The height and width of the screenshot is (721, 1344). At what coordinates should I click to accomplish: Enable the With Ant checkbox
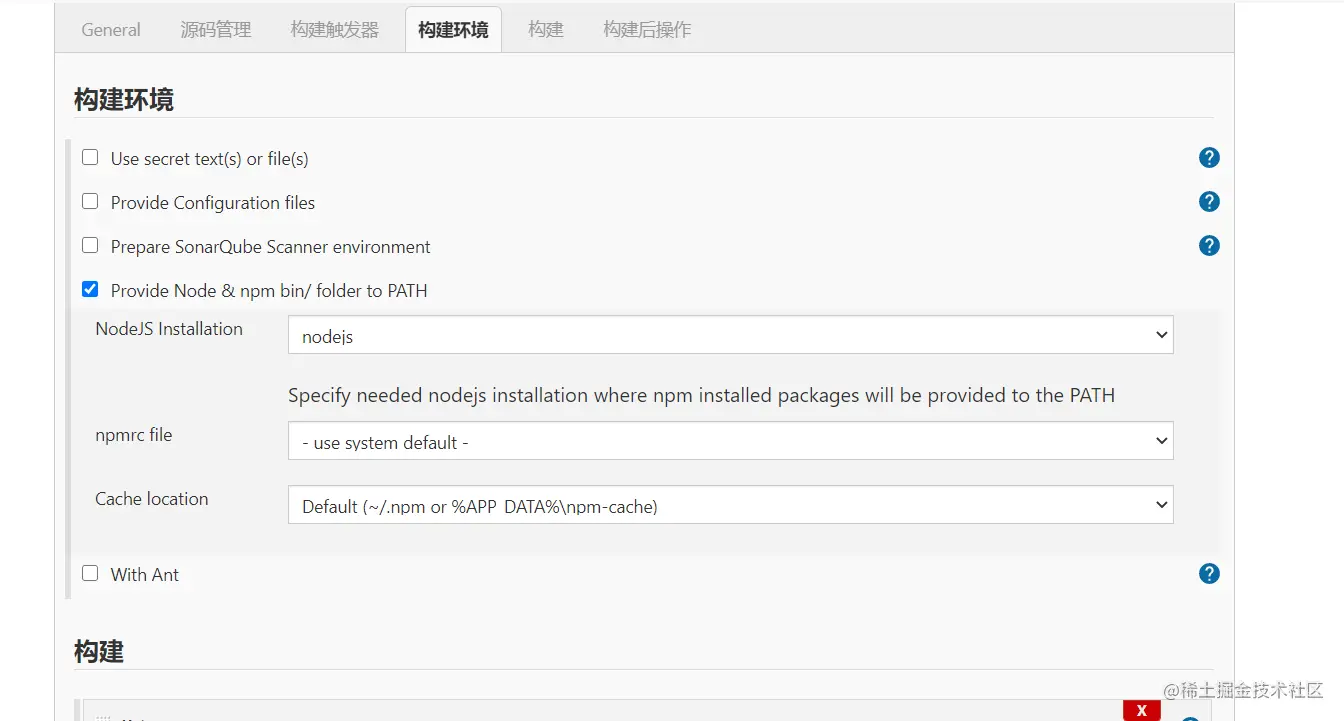pyautogui.click(x=90, y=574)
